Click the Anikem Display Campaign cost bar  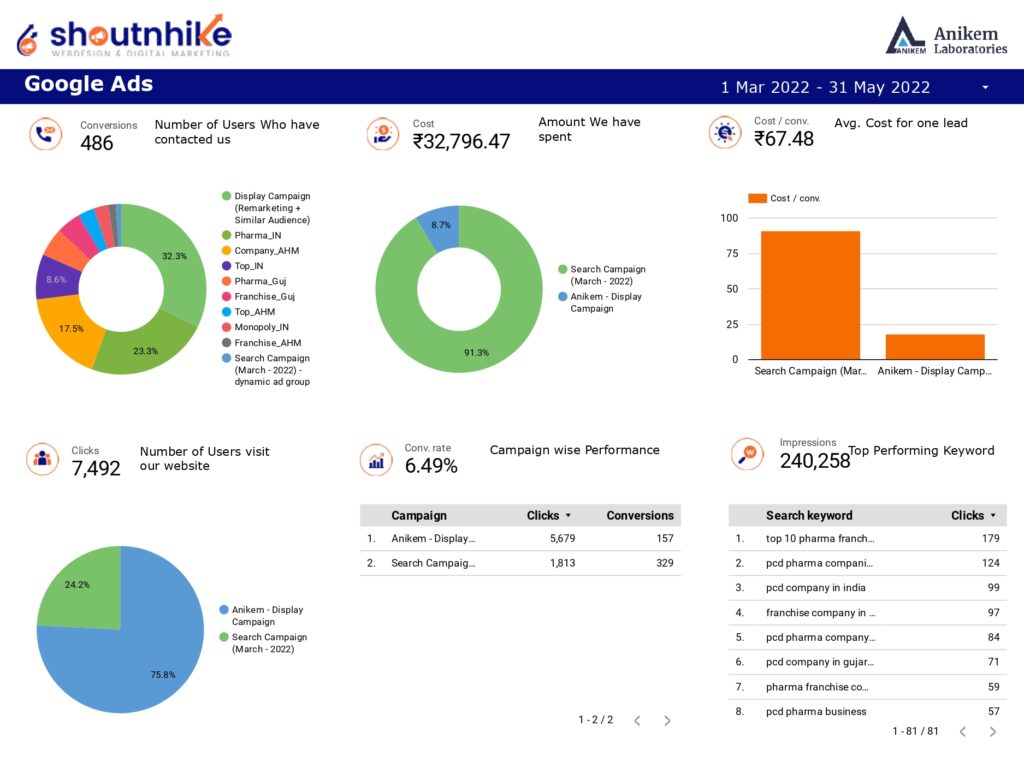(935, 347)
